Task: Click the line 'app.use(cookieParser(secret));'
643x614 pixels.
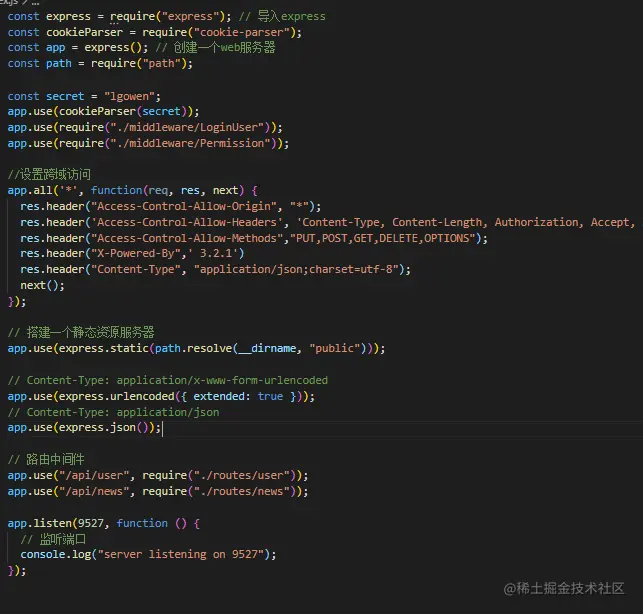Action: 103,111
